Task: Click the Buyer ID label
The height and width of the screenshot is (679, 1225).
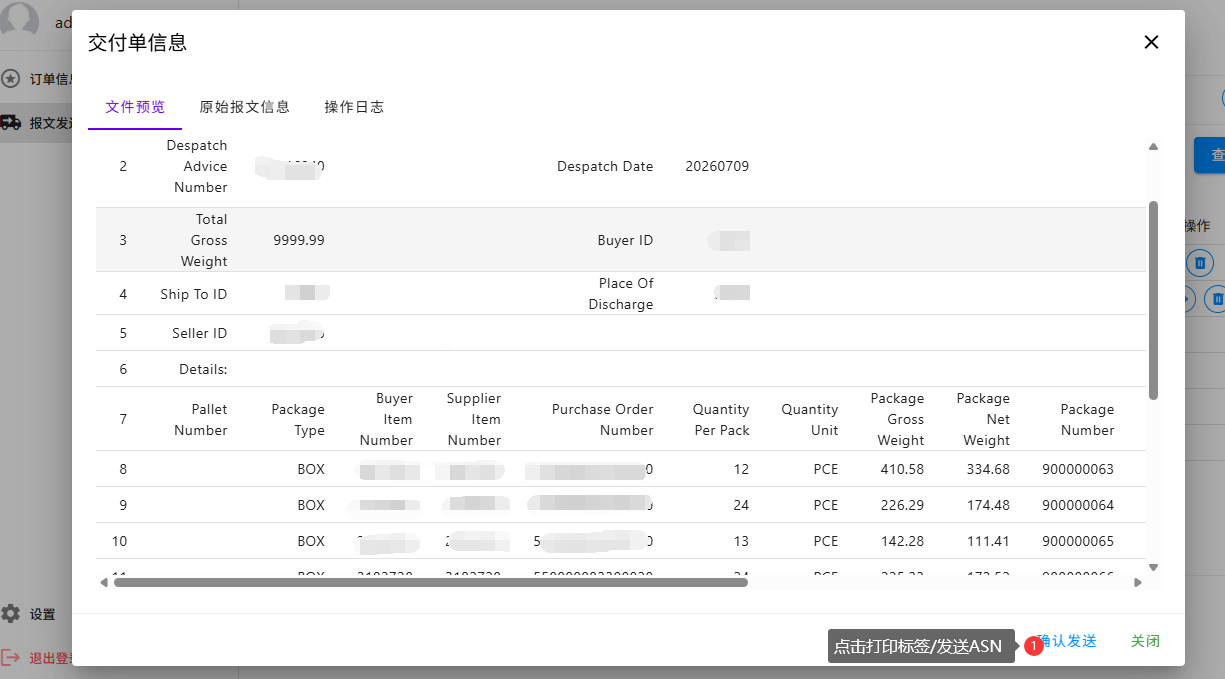Action: point(625,240)
